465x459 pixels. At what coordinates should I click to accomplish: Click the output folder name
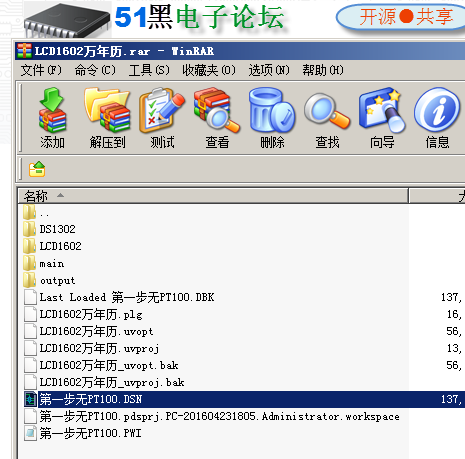pos(57,280)
